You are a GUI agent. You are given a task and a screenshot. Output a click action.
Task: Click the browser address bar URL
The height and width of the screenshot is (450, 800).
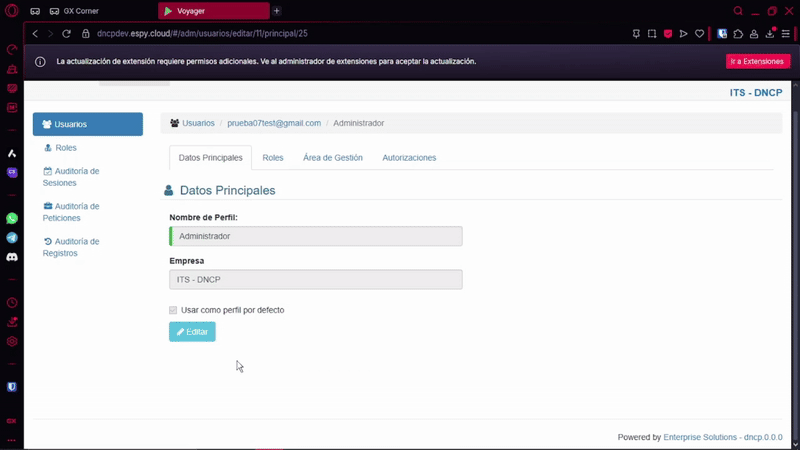pos(202,34)
